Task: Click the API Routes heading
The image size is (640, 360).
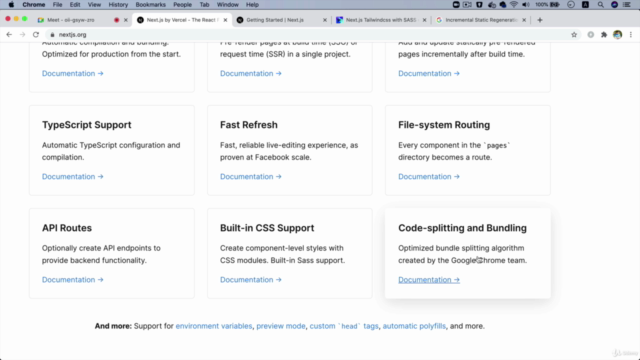Action: [67, 228]
